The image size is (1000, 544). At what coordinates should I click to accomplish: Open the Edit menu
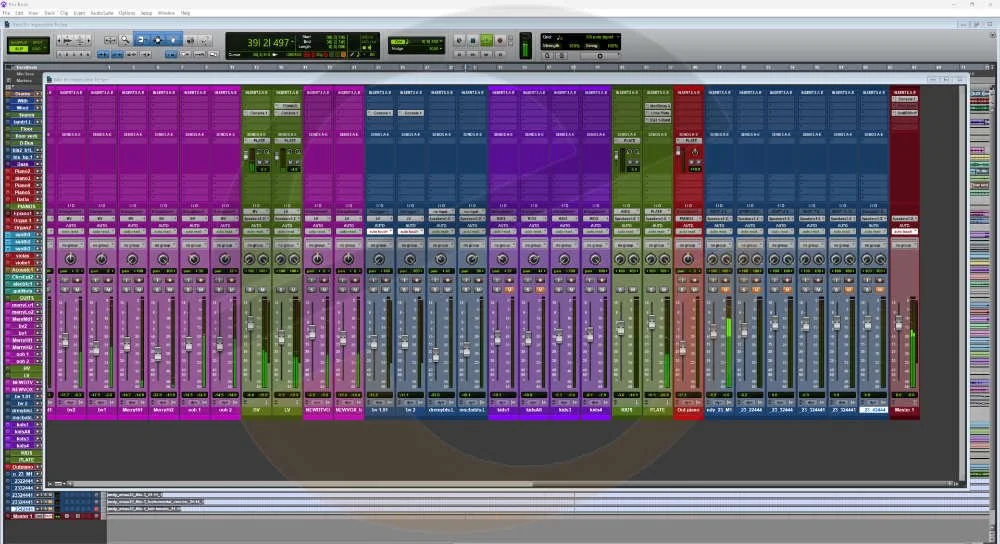pos(19,13)
